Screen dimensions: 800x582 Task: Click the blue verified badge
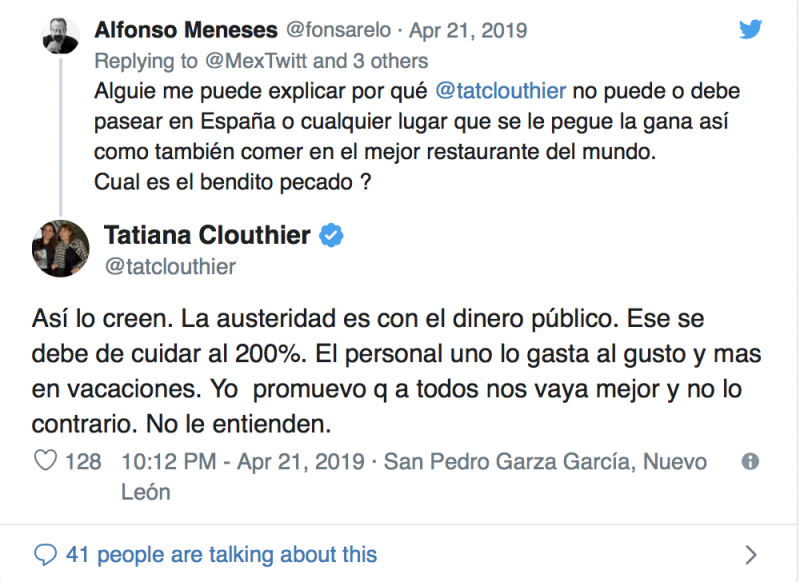pyautogui.click(x=332, y=237)
